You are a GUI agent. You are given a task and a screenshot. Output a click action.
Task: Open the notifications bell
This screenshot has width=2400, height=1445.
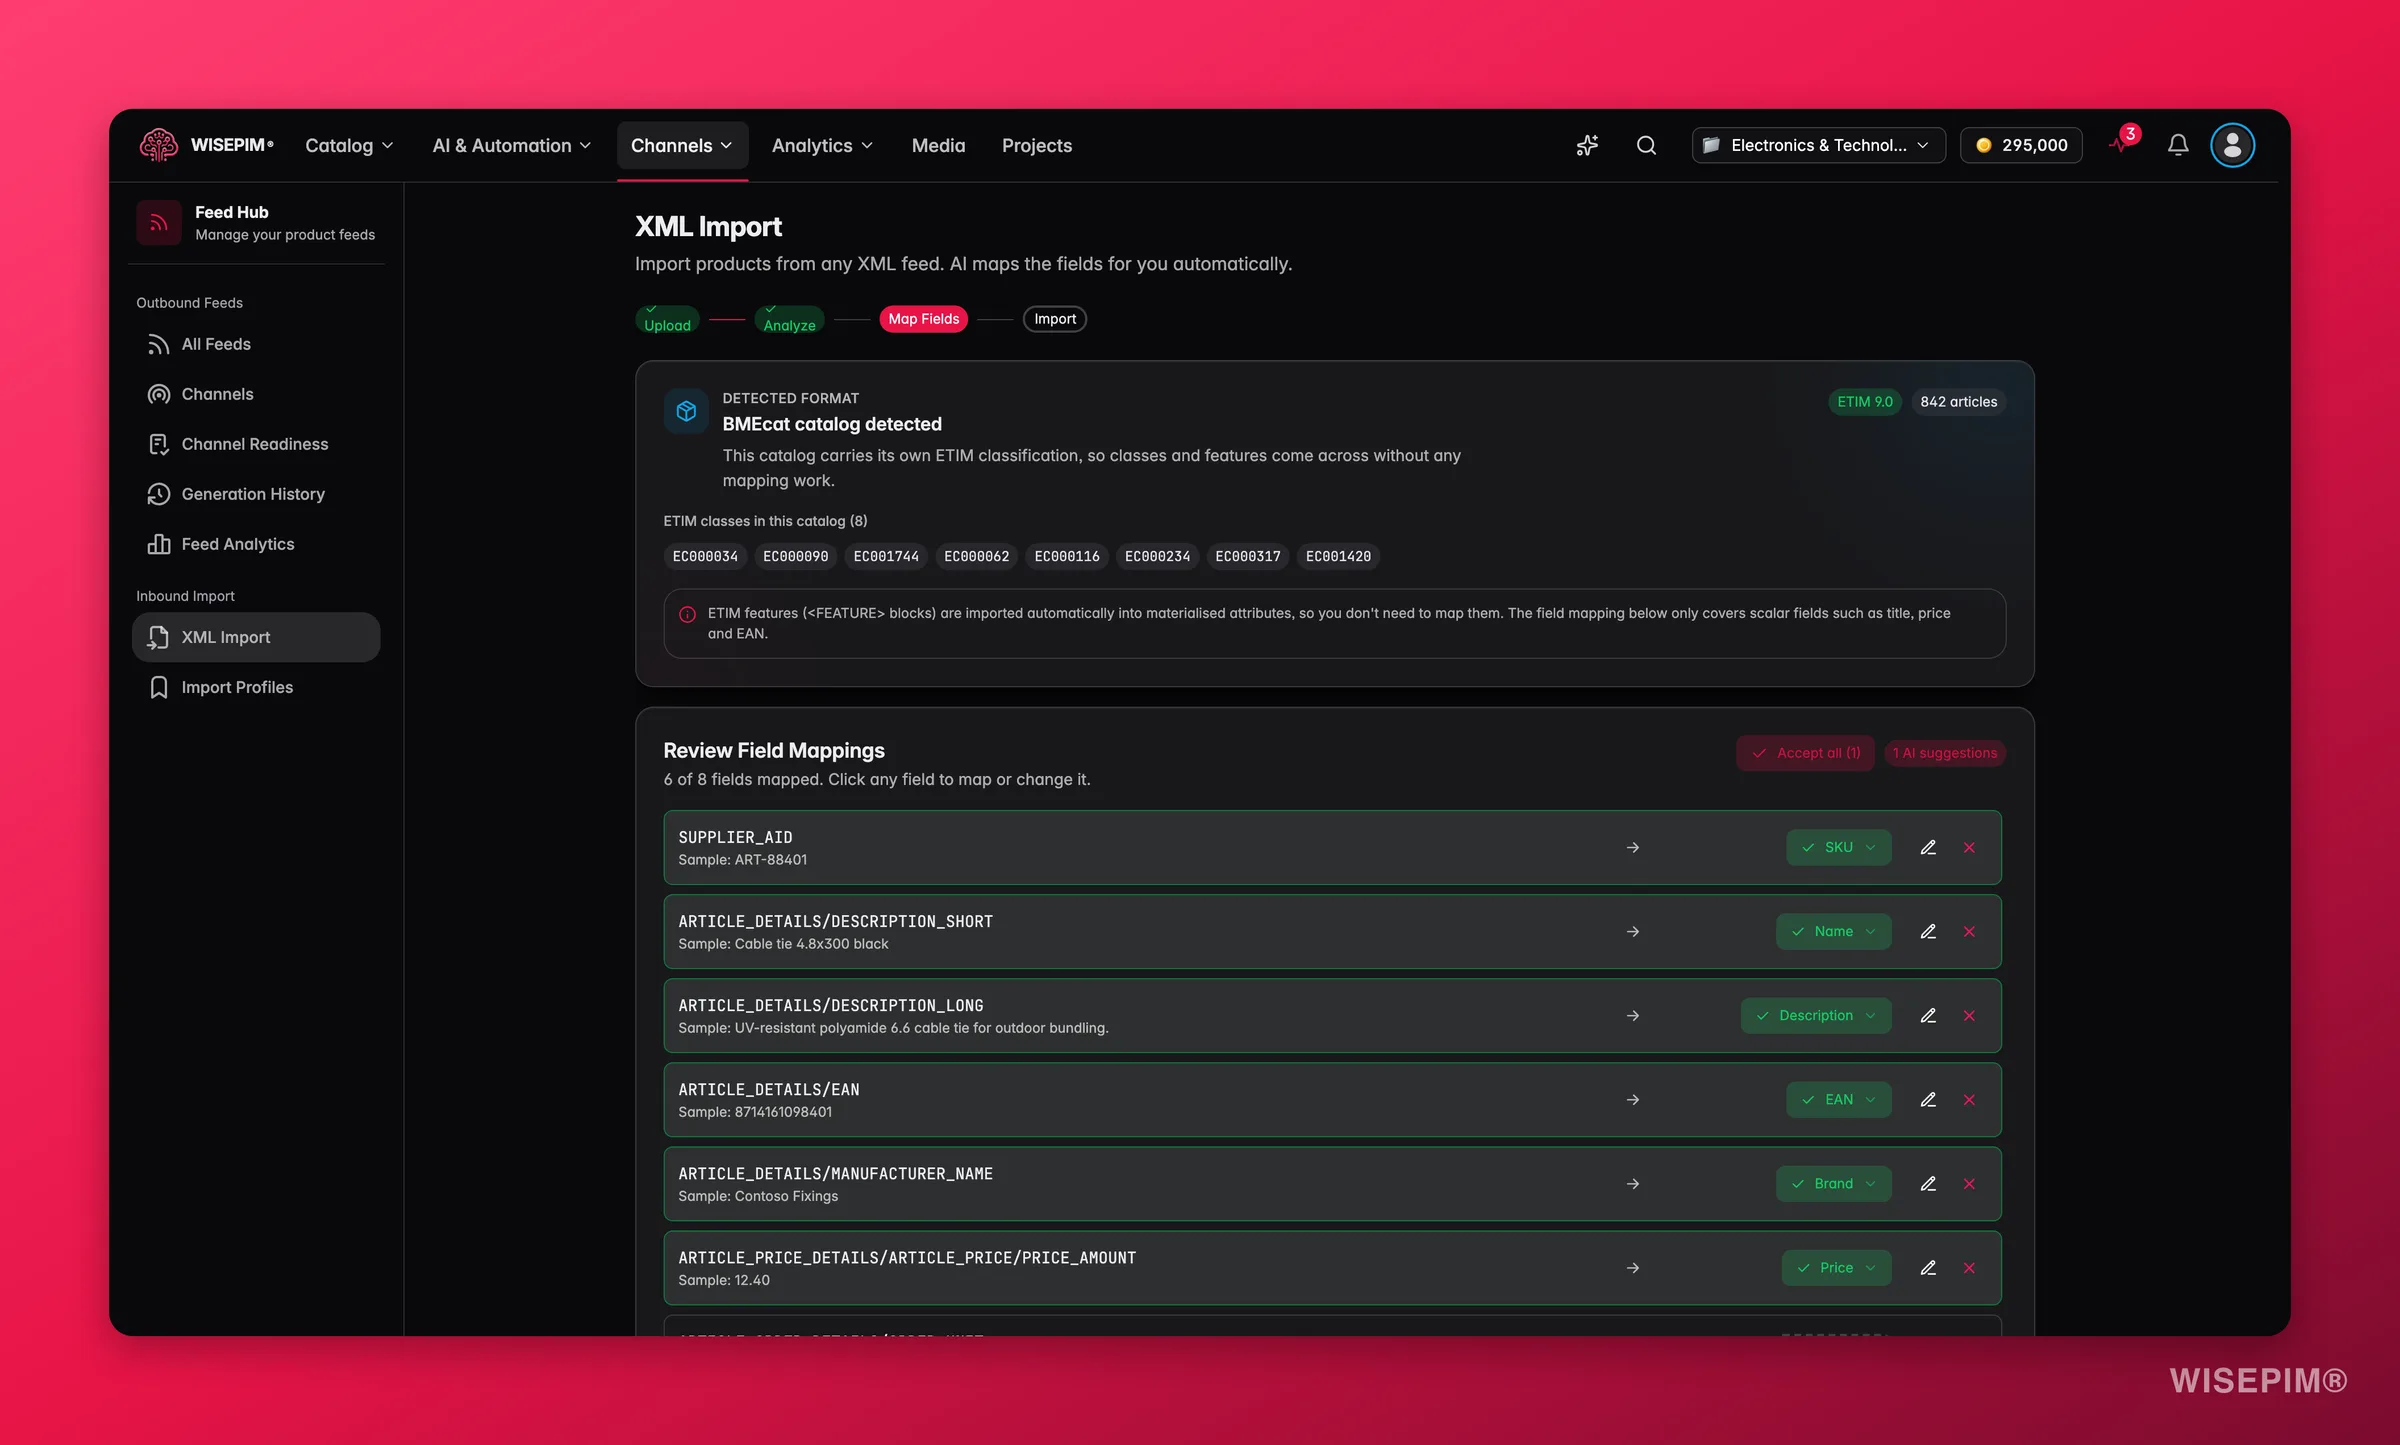[2178, 145]
